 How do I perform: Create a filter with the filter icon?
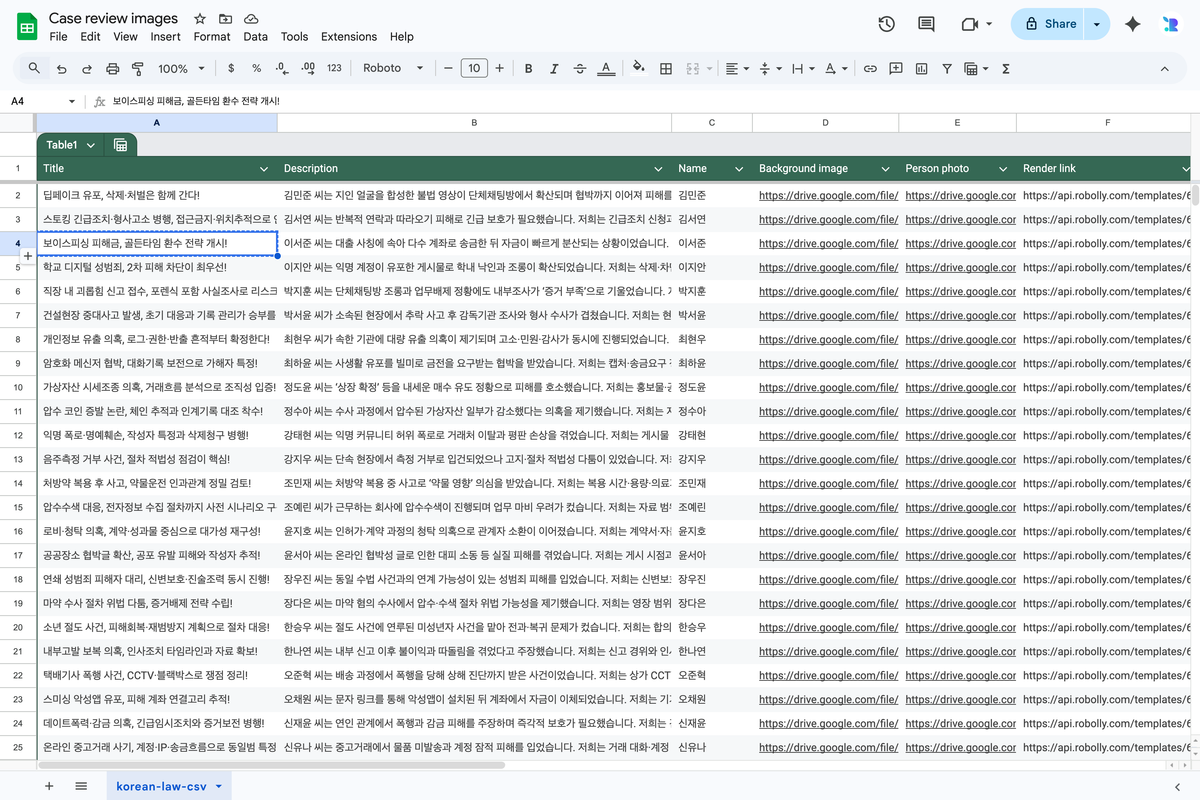point(945,68)
